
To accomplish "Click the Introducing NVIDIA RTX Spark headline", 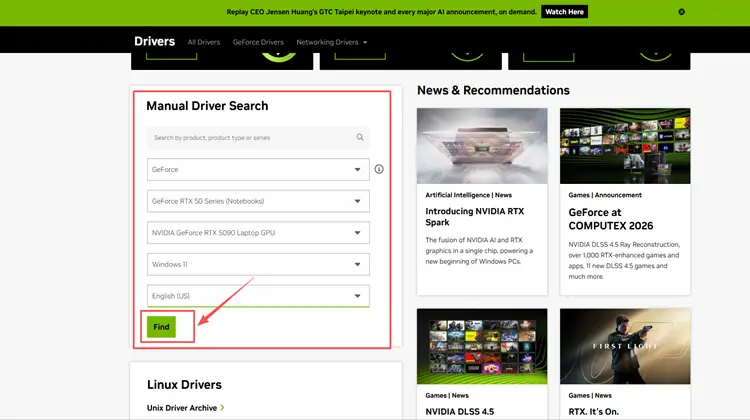I will pos(474,217).
